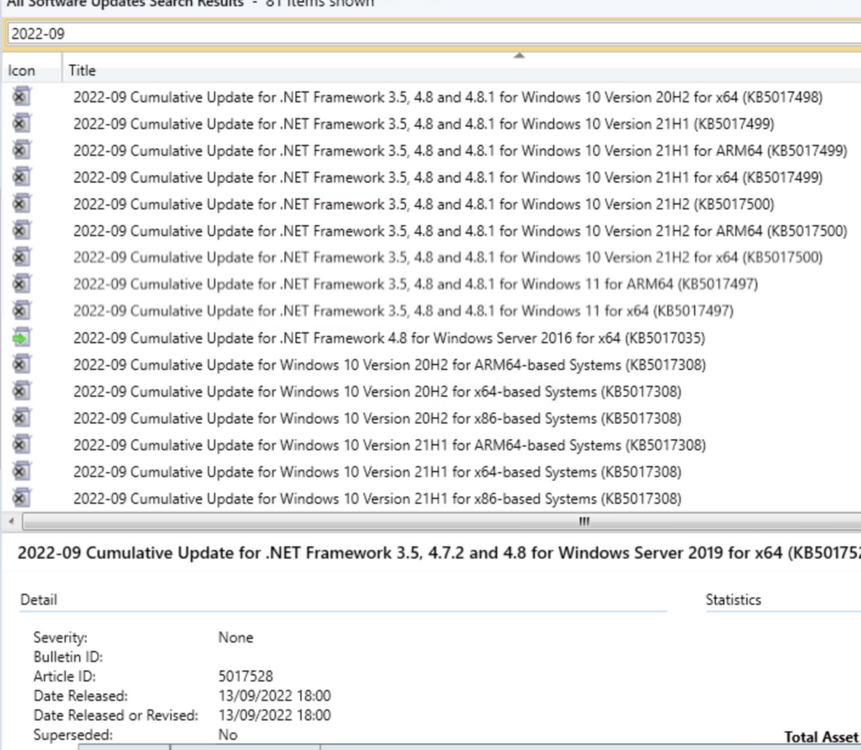Select Windows 10 21H1 x86-based Systems update (KB5017308)

(377, 499)
